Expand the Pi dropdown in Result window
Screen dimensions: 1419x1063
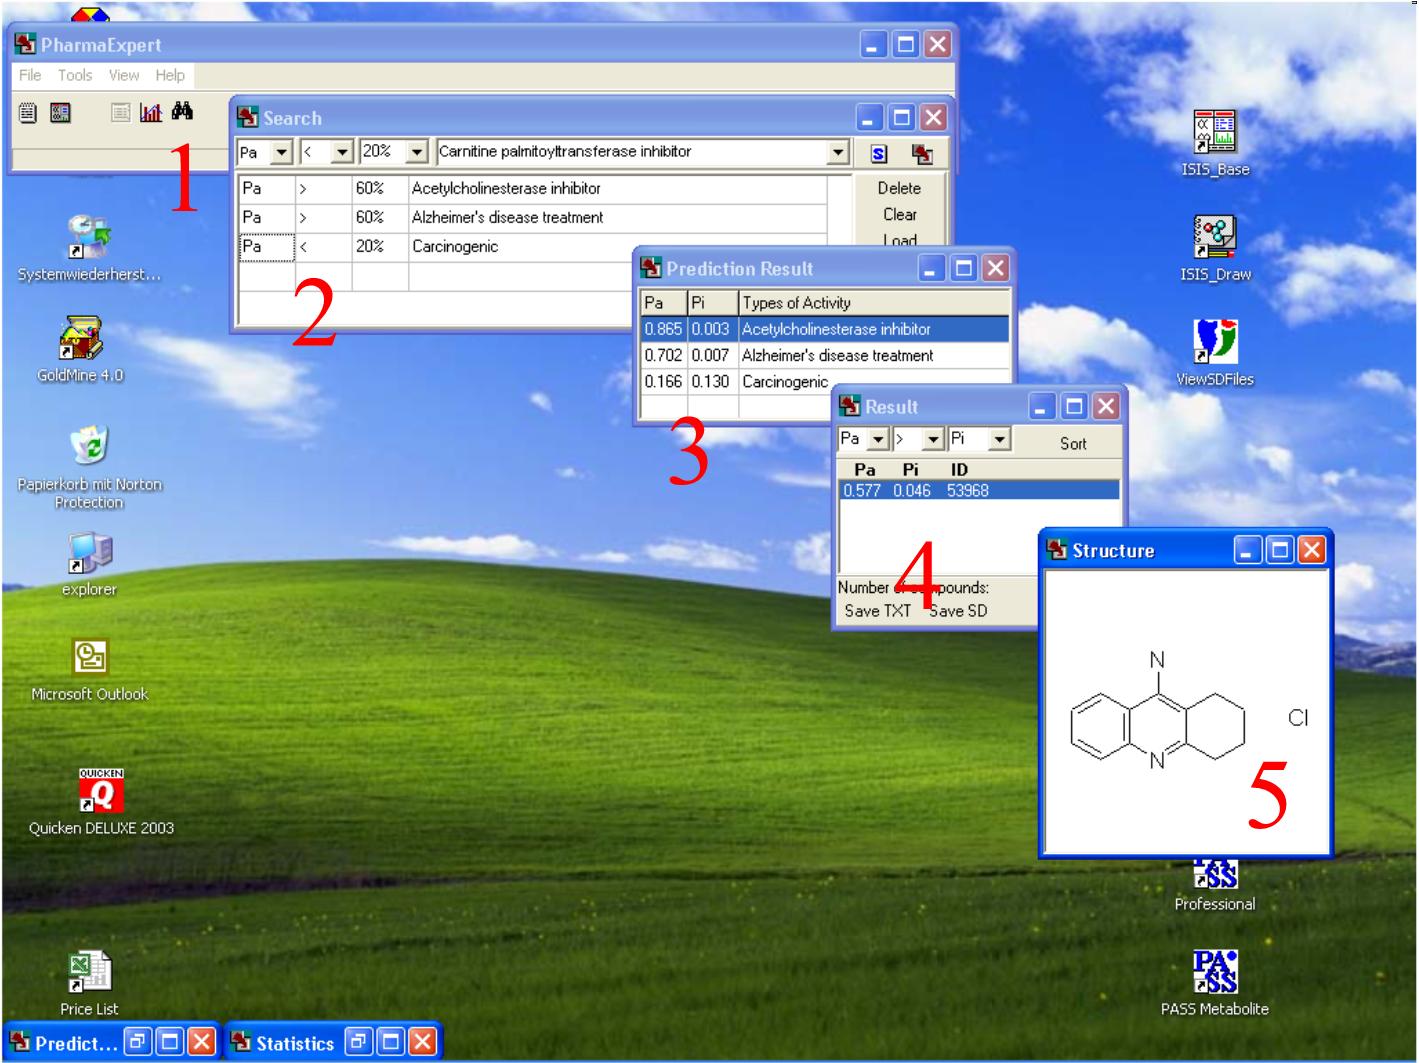pyautogui.click(x=1000, y=439)
